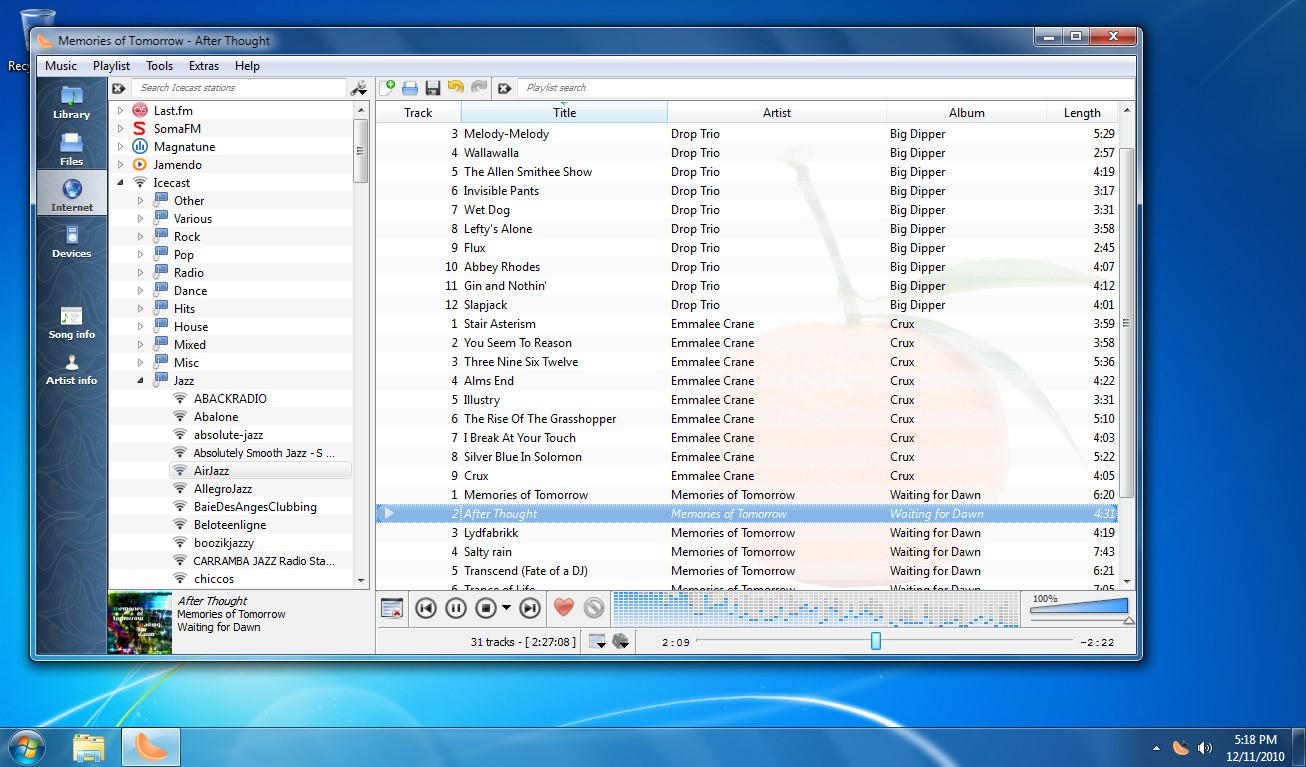Clear the playlist with bottom-left icon
Screen dimensions: 1306x767
[392, 608]
